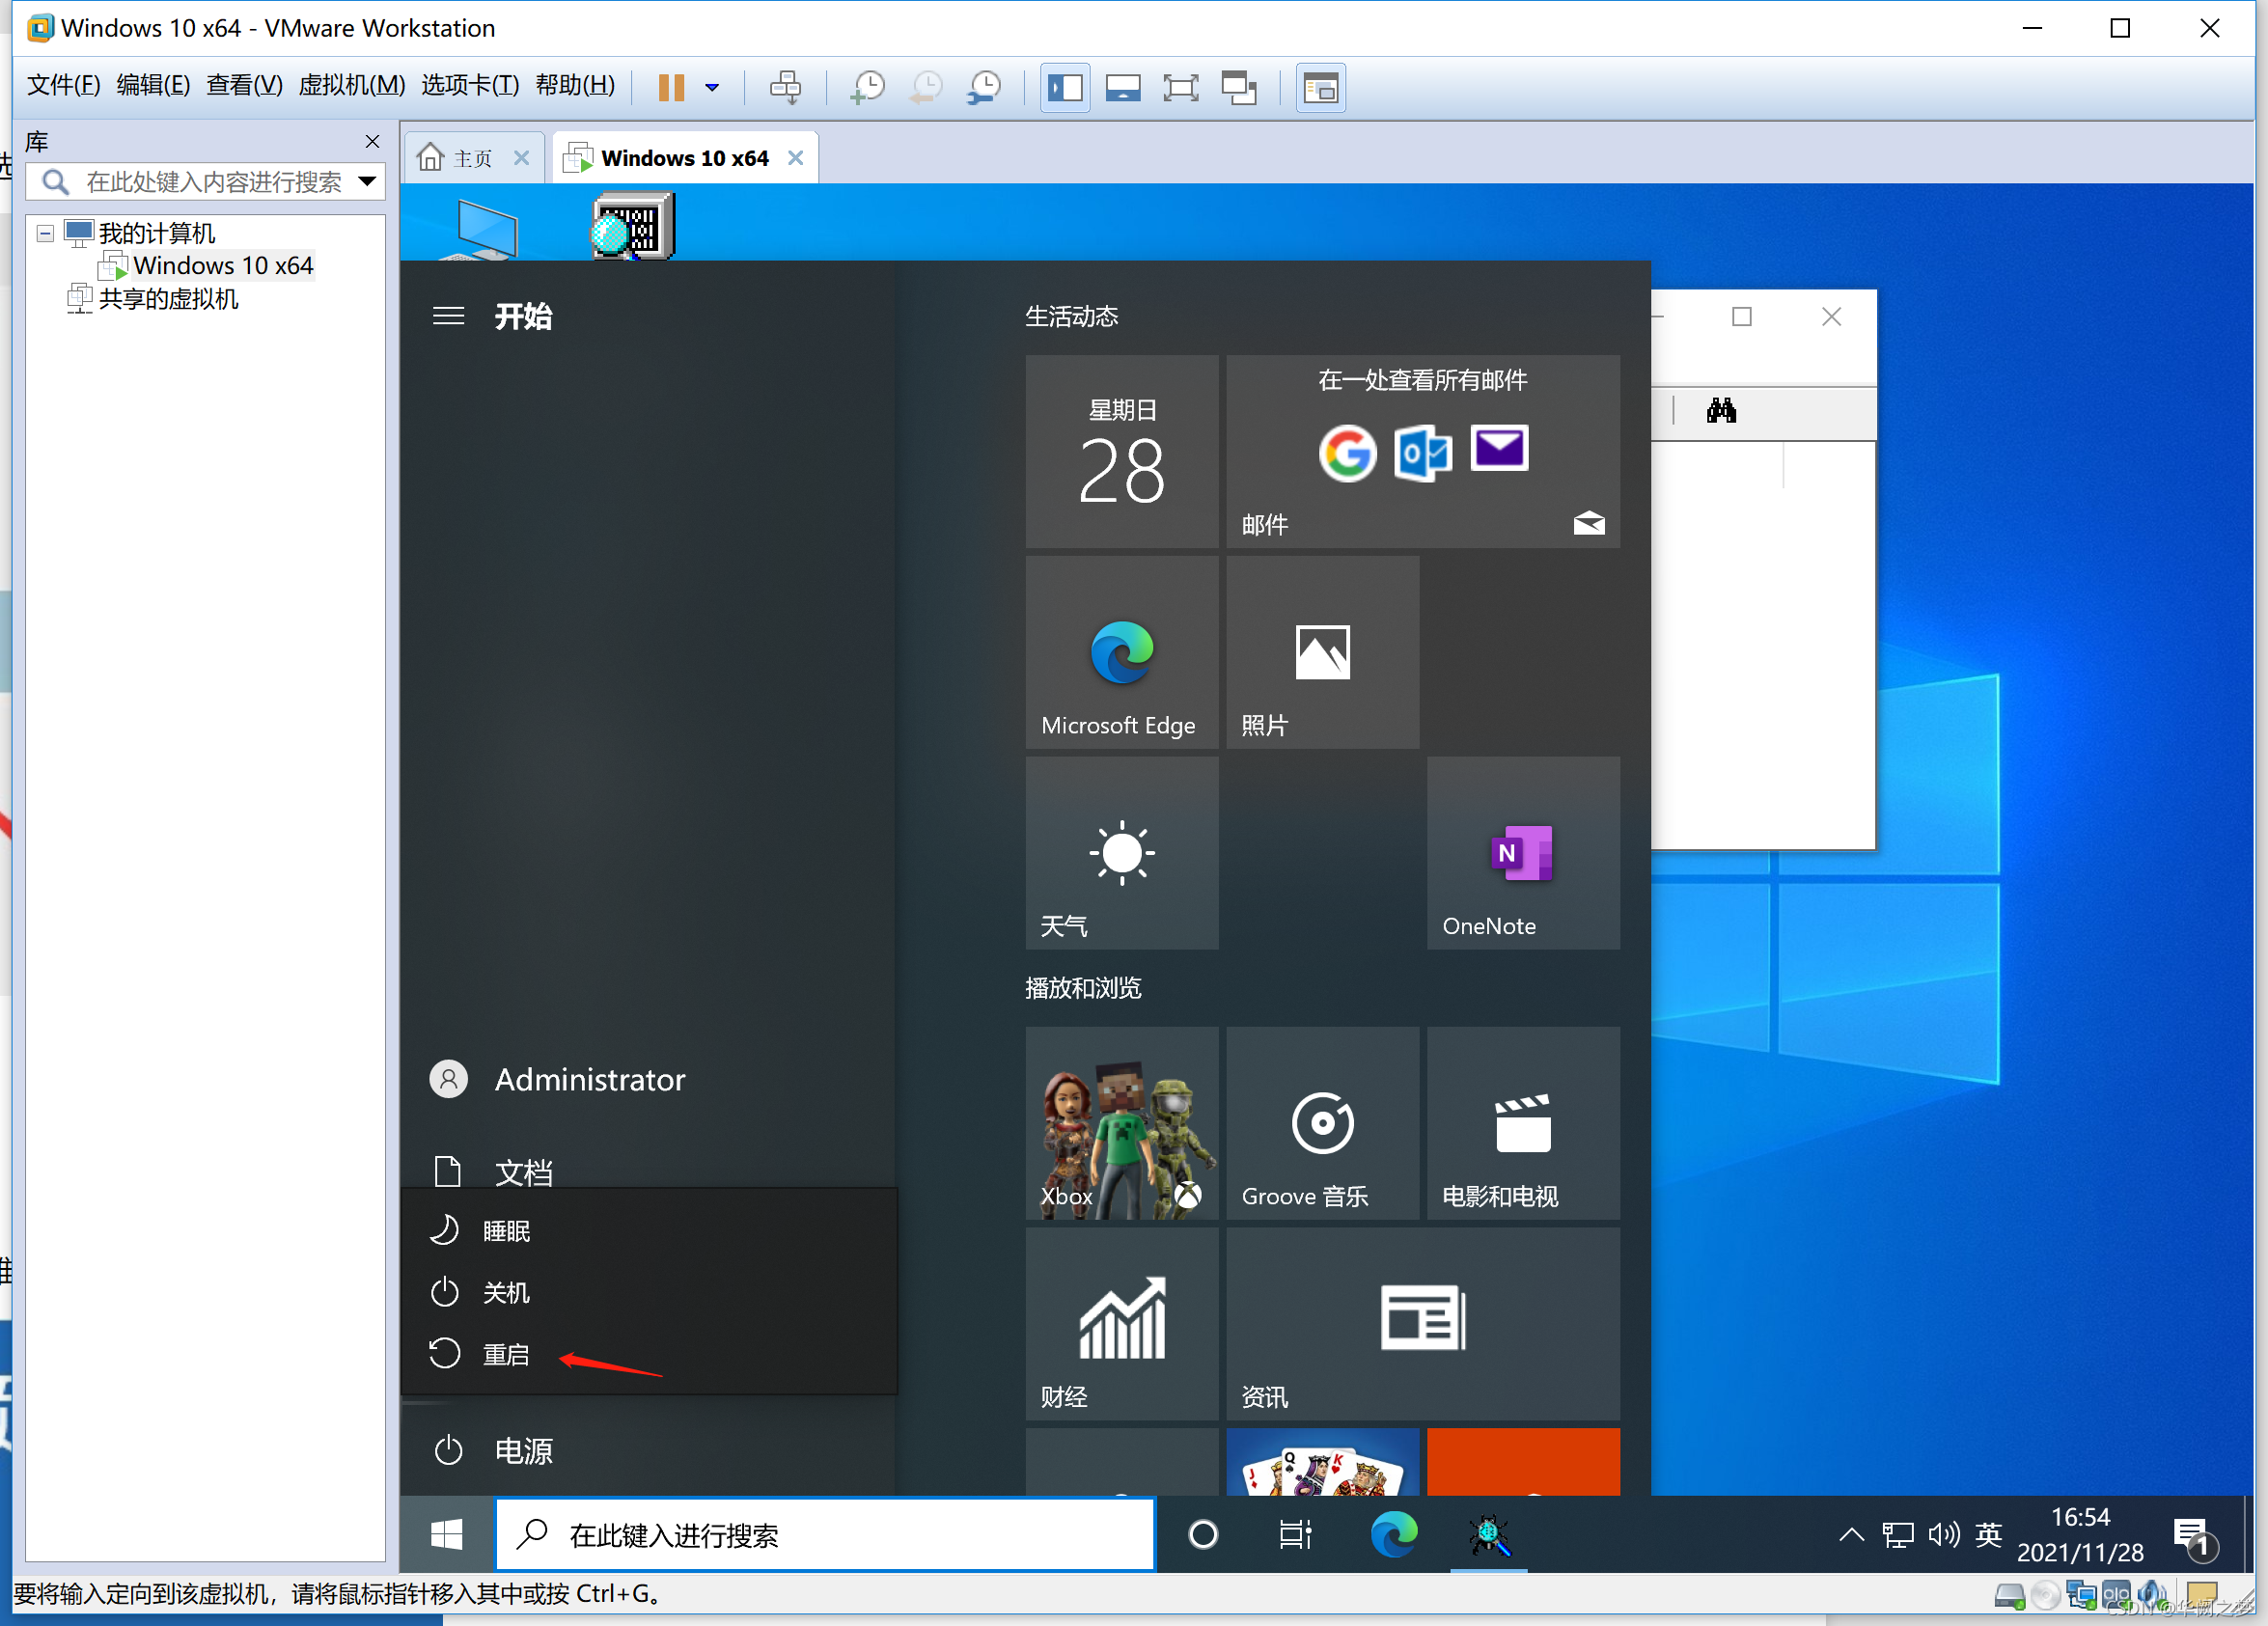
Task: Toggle the library sidebar view icon
Action: tap(1065, 87)
